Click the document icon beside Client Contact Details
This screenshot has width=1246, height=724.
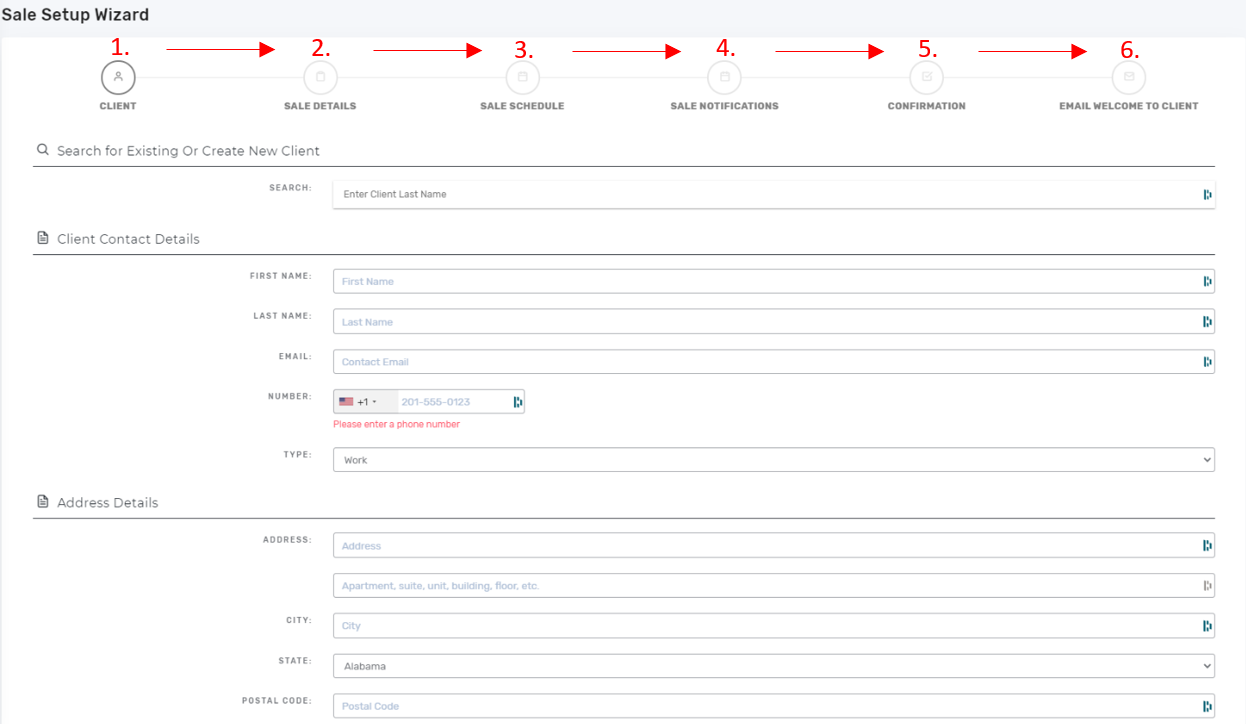click(x=42, y=238)
